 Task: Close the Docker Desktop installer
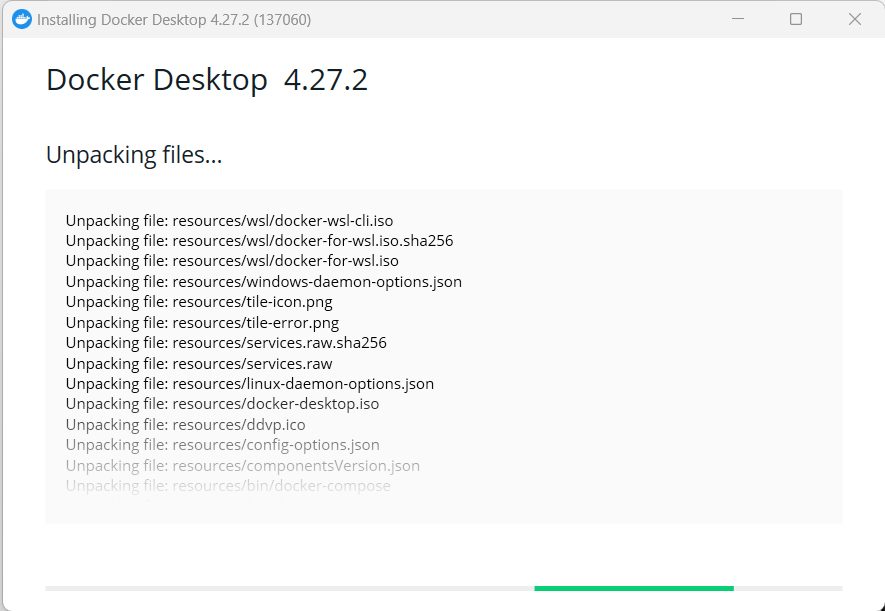(855, 19)
